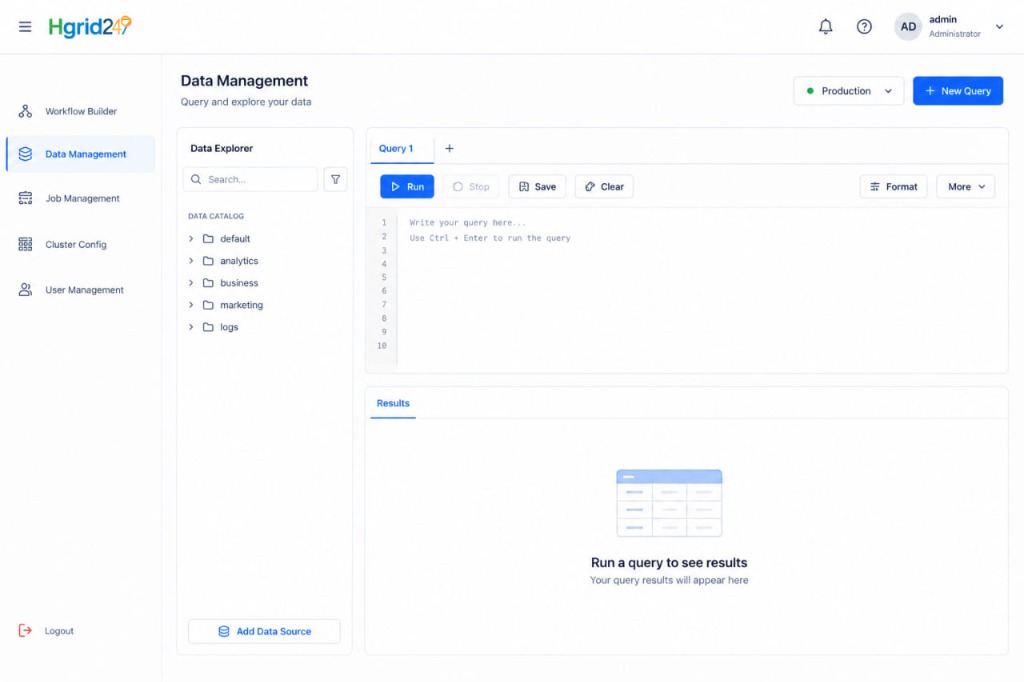Save the query with Save button
The image size is (1024, 682).
tap(537, 187)
